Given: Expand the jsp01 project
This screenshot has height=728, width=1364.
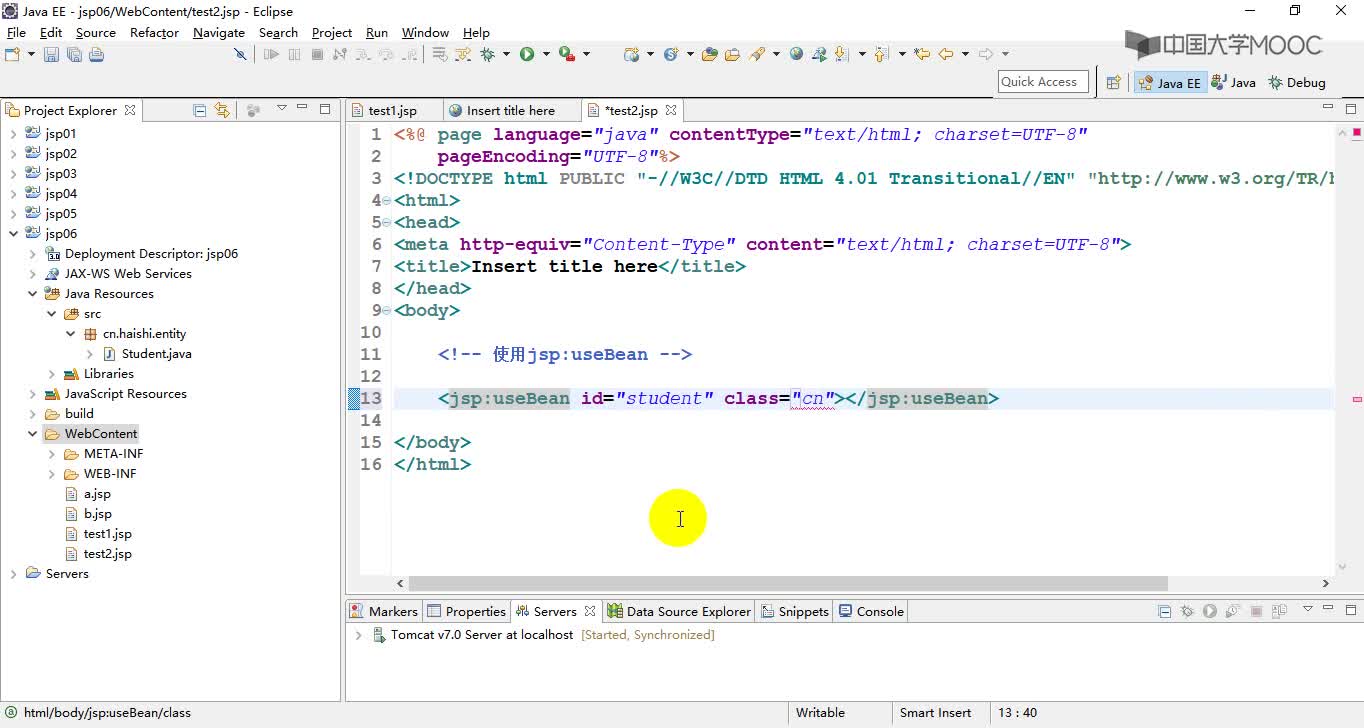Looking at the screenshot, I should 13,133.
